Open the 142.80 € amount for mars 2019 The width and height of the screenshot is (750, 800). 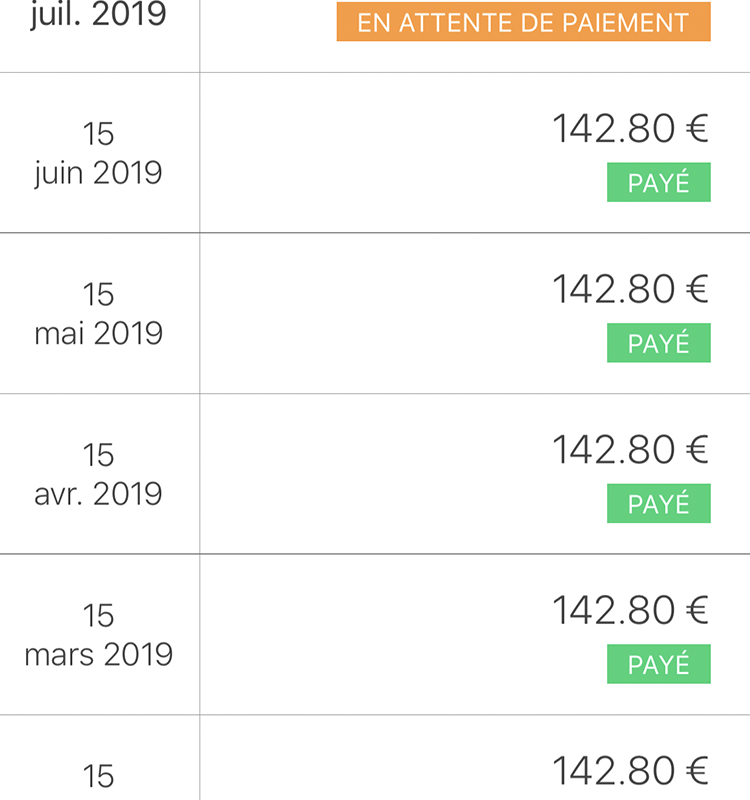(631, 611)
